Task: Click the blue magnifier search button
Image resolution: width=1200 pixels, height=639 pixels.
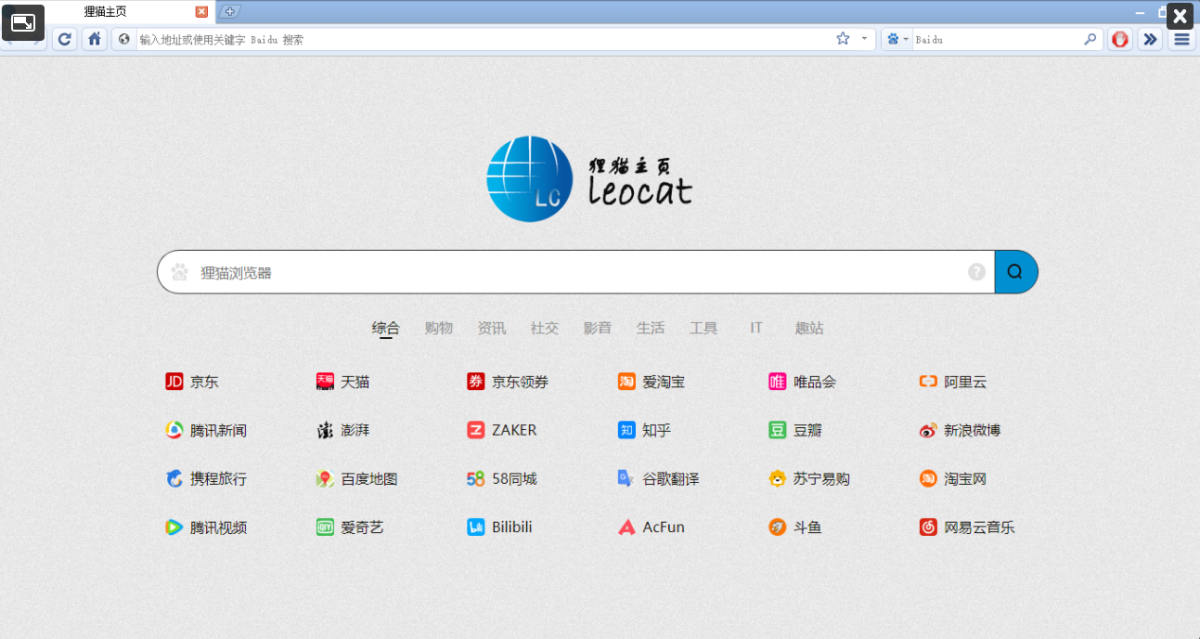Action: point(1016,271)
